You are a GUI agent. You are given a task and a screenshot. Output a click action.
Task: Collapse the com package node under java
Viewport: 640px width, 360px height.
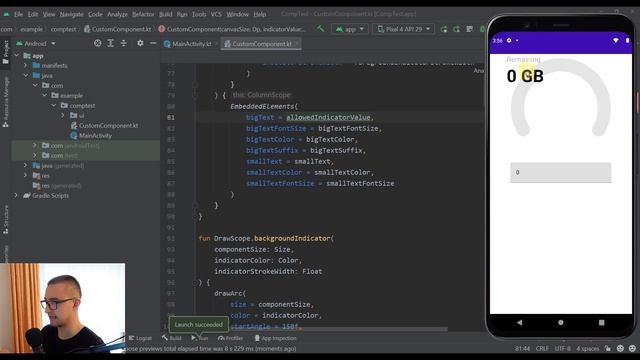[x=35, y=85]
